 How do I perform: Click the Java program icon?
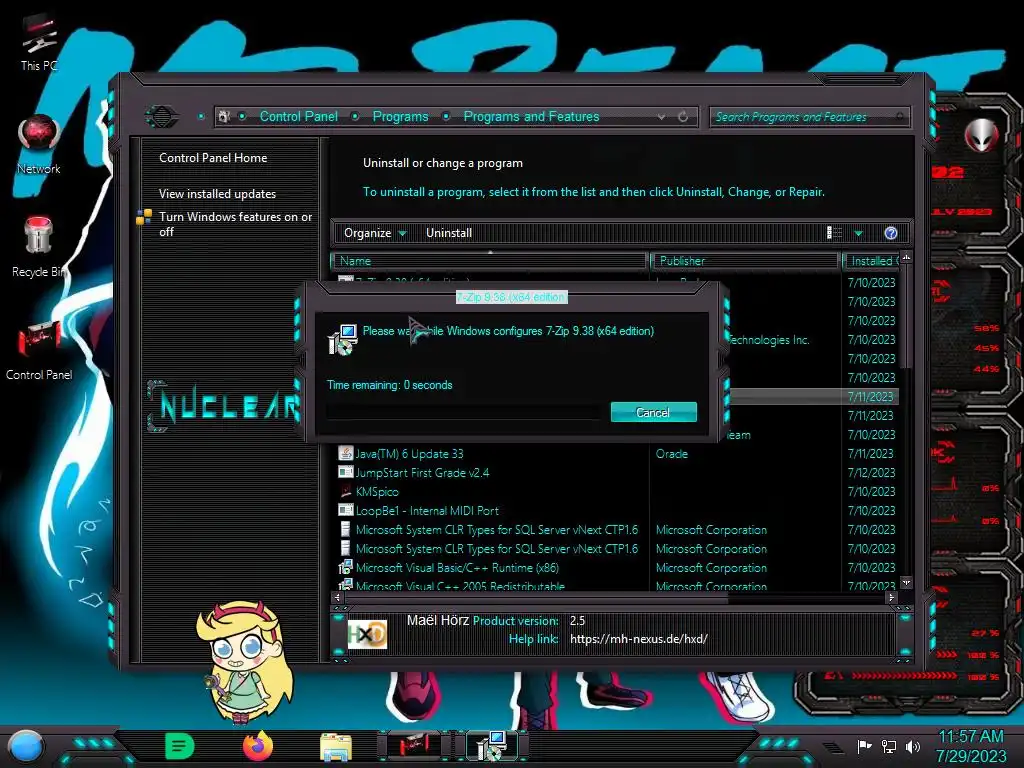[x=345, y=453]
